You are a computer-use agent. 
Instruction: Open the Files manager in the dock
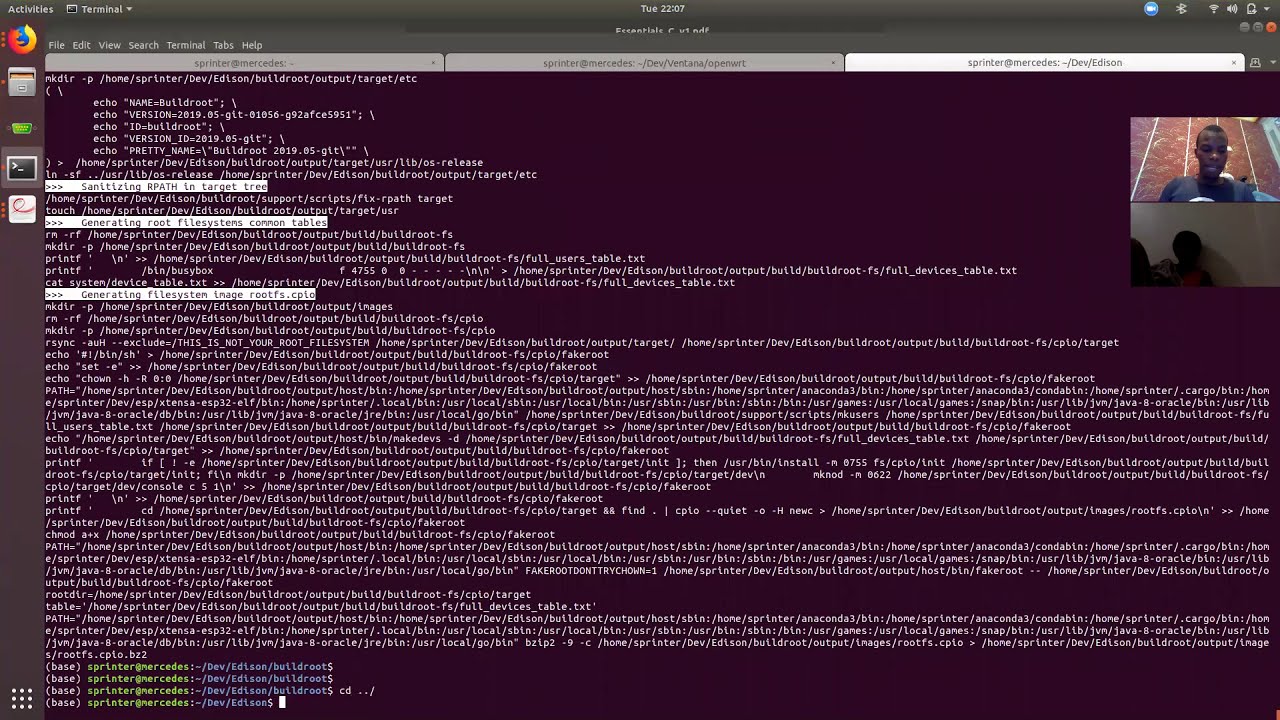pyautogui.click(x=21, y=84)
